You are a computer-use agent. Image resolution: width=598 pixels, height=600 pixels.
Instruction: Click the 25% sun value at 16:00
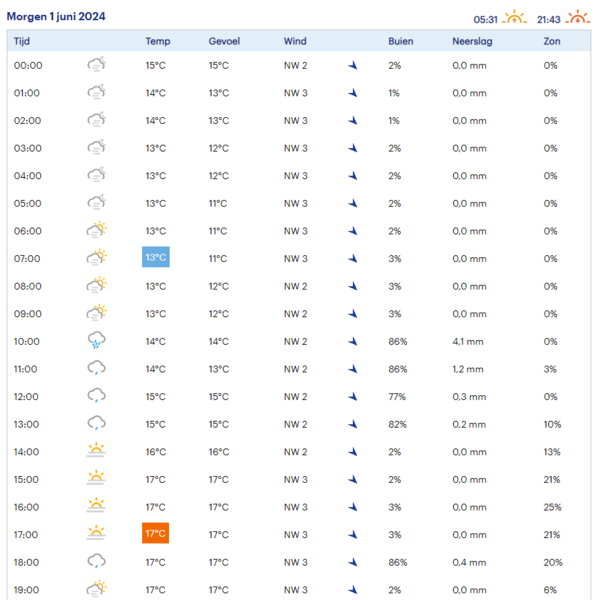(x=552, y=507)
